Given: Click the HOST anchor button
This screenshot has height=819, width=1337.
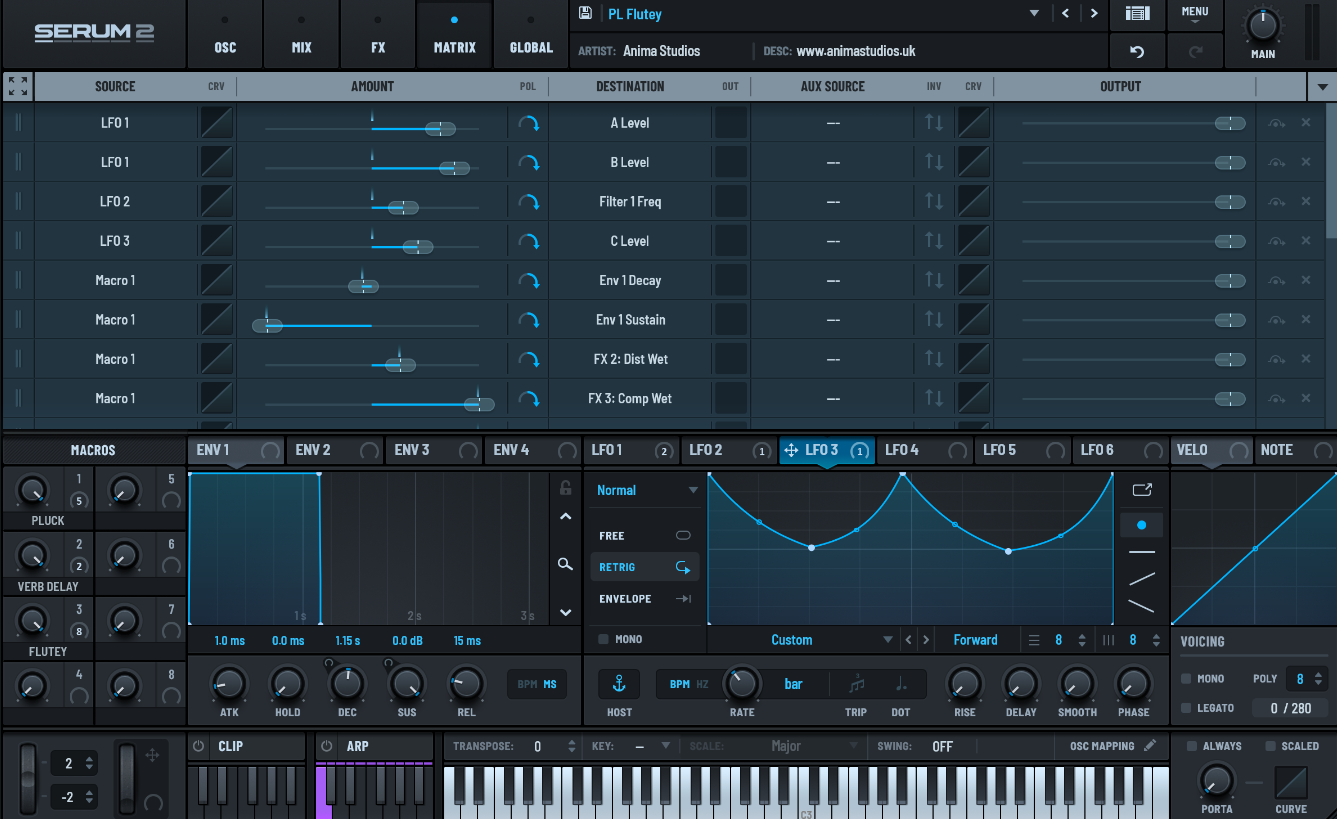Looking at the screenshot, I should 619,684.
